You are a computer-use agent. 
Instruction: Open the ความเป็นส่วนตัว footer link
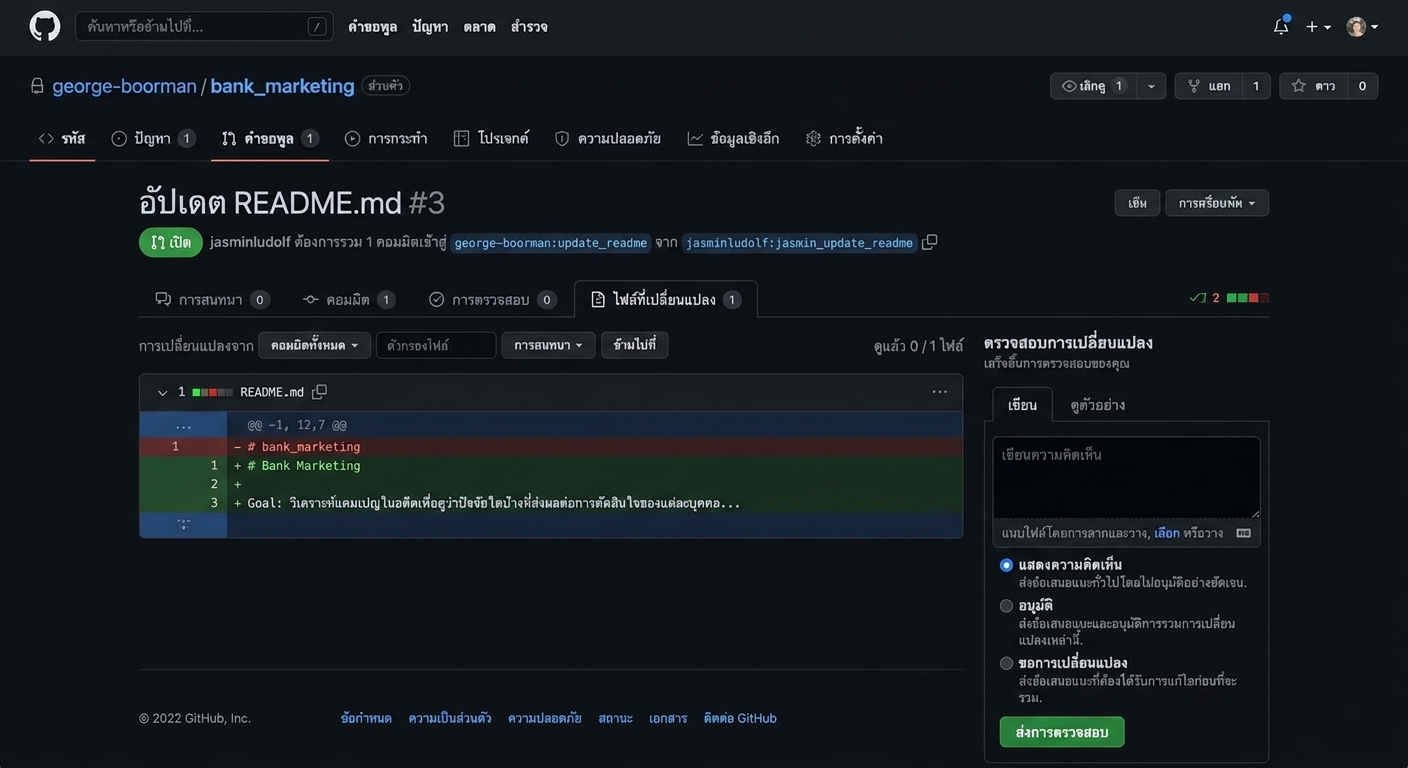[450, 718]
